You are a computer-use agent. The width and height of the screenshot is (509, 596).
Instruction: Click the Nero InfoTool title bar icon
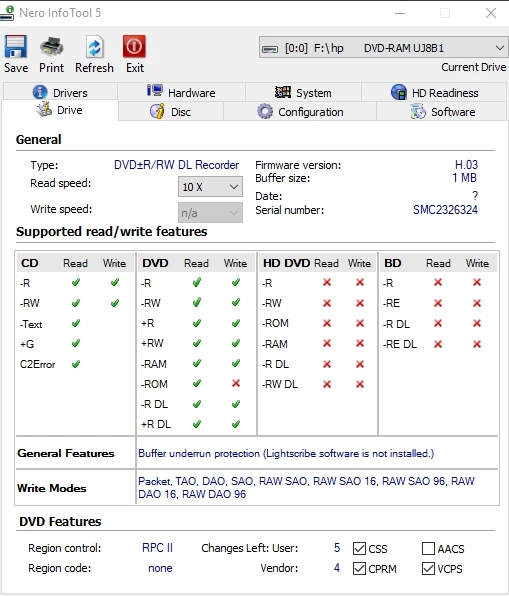tap(7, 13)
